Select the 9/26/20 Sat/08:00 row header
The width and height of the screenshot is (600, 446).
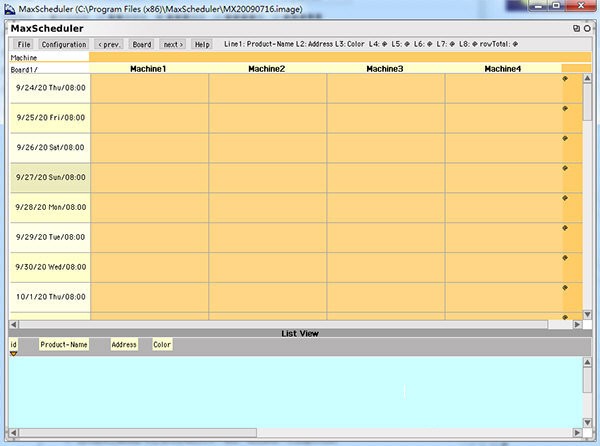coord(50,148)
